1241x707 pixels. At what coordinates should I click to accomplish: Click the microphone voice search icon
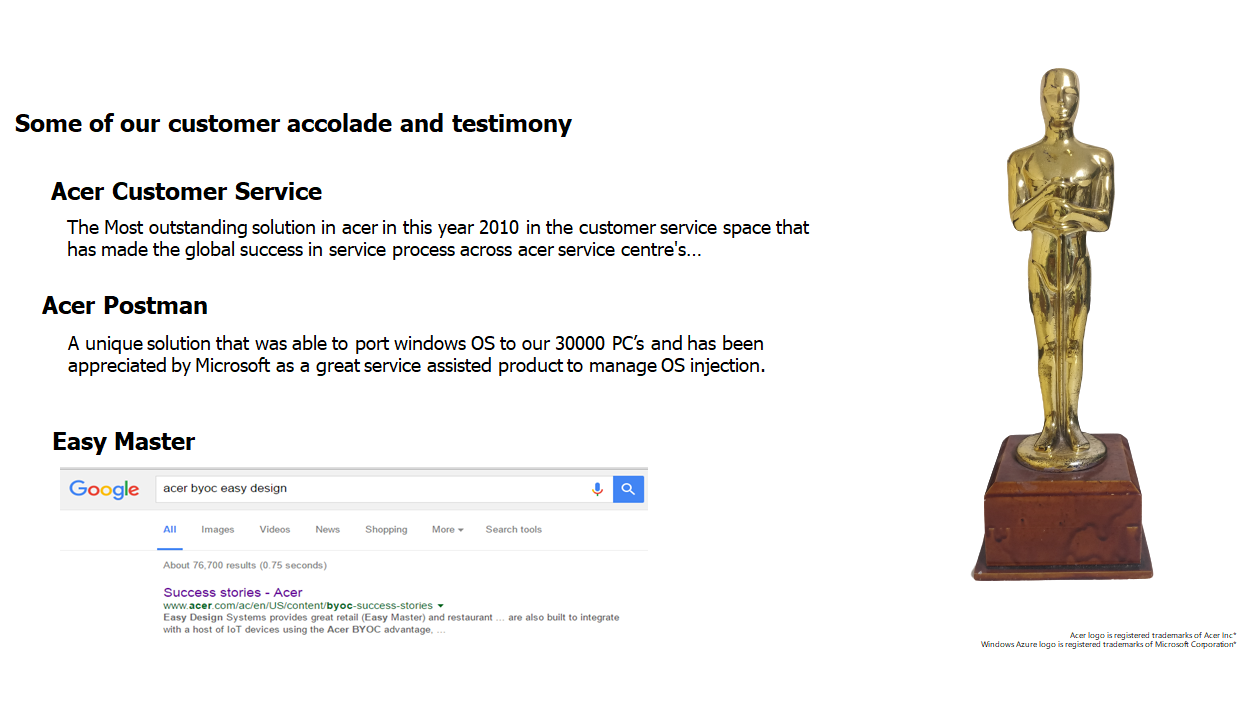pos(597,489)
